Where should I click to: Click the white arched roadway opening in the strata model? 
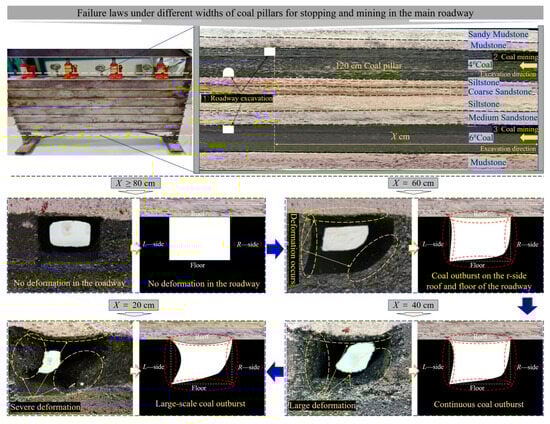[228, 73]
